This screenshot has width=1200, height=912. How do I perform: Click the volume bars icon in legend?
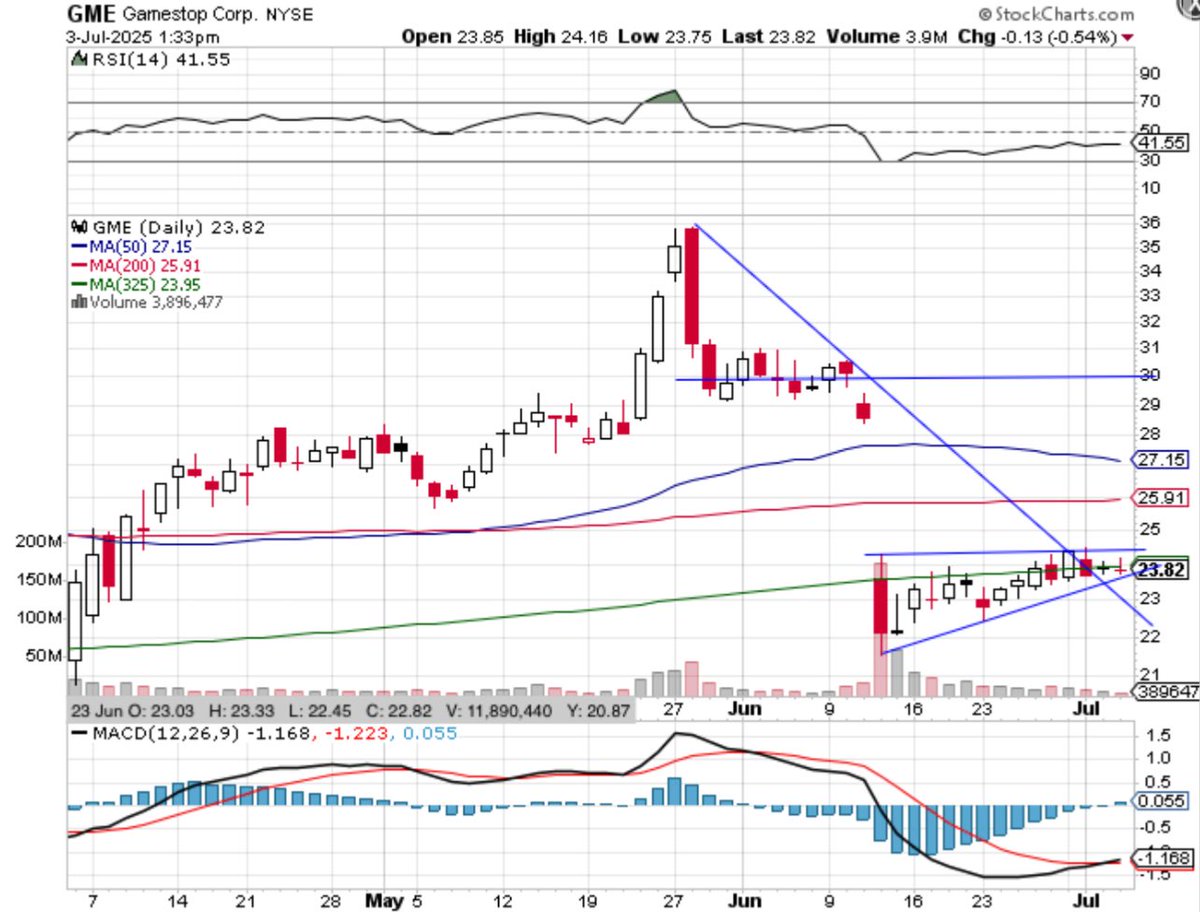pos(78,303)
